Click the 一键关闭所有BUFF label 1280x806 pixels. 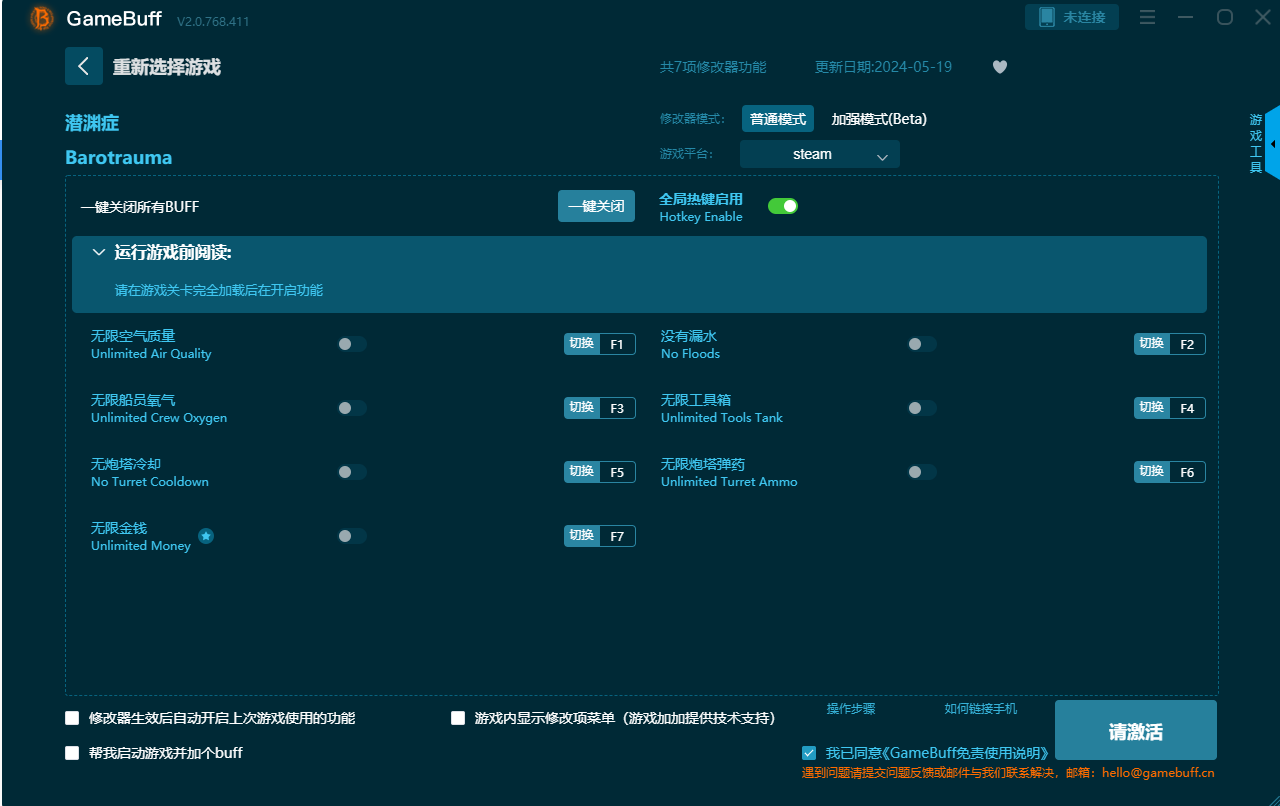click(x=140, y=207)
